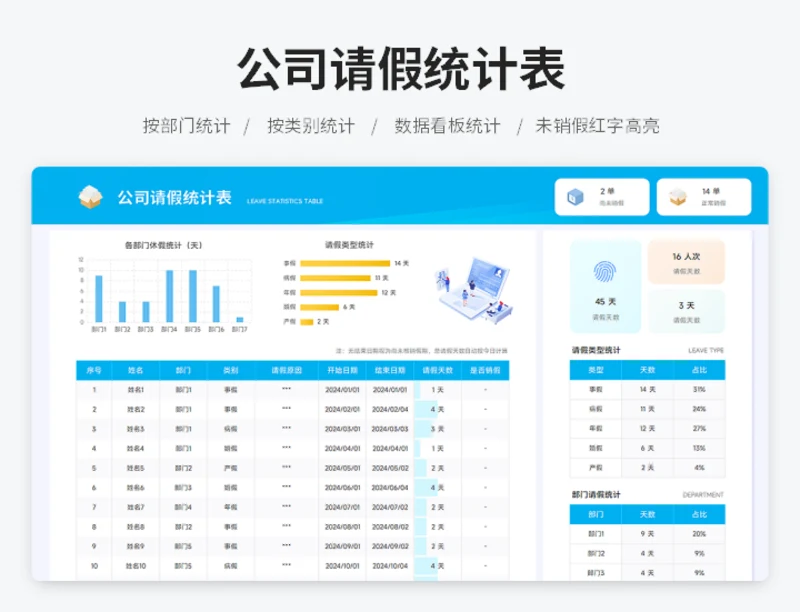Select the 部门4 bar in the department chart
Image resolution: width=800 pixels, height=612 pixels.
pyautogui.click(x=169, y=296)
